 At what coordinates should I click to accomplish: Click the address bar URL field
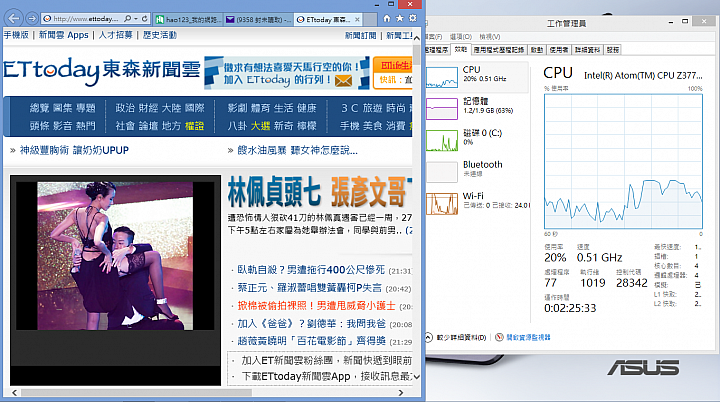pos(84,19)
